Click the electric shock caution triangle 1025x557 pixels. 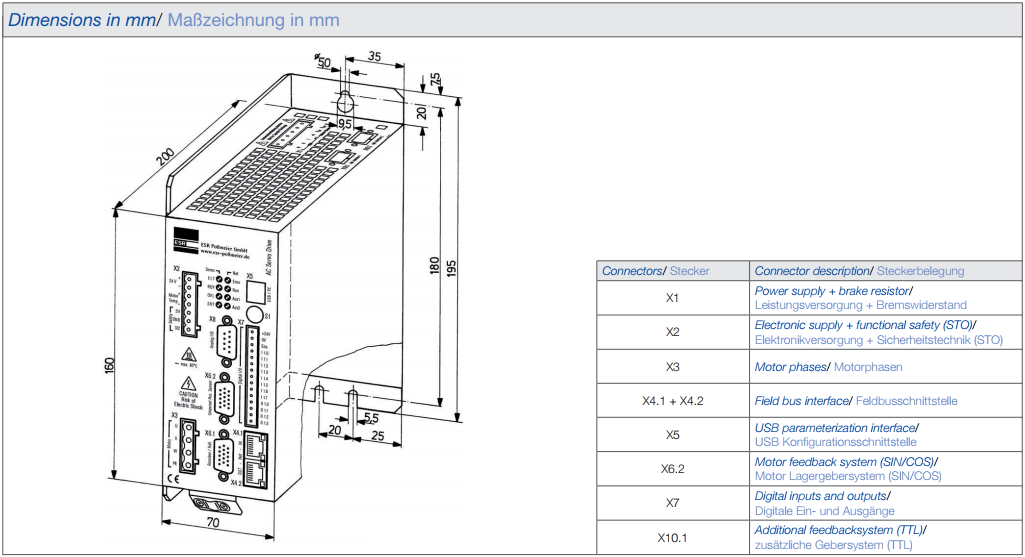188,384
